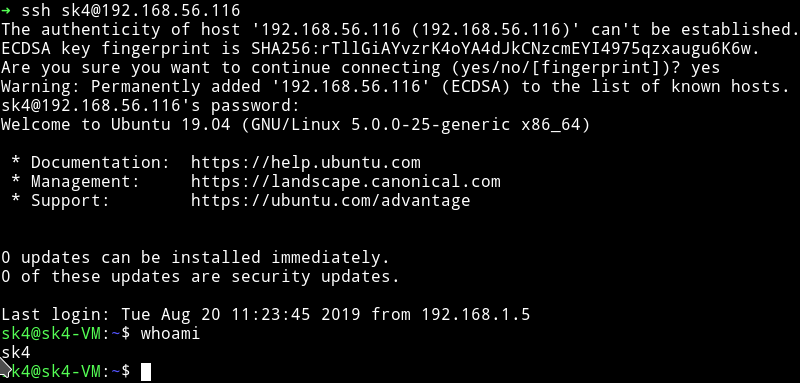Click the sk4 output below whoami

tap(16, 353)
